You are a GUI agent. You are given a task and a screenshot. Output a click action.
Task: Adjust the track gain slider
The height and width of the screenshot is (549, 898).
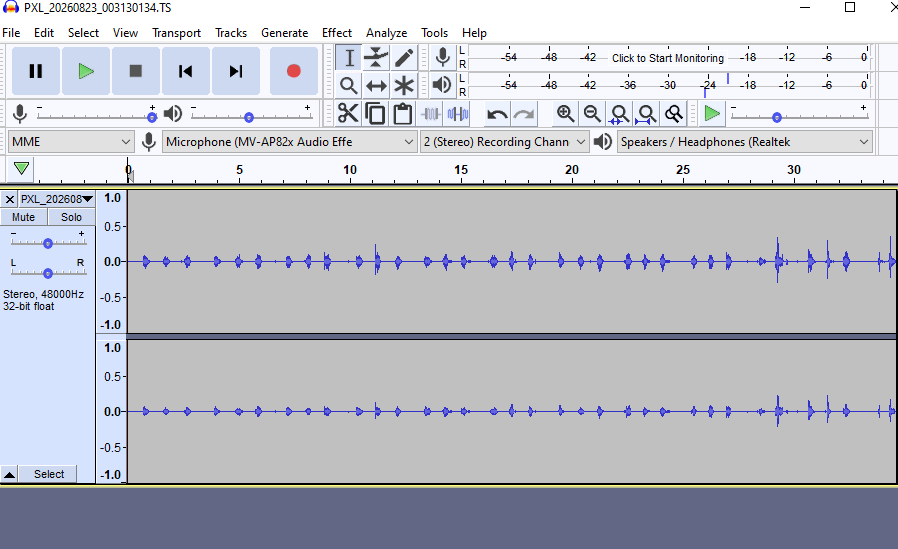[48, 243]
